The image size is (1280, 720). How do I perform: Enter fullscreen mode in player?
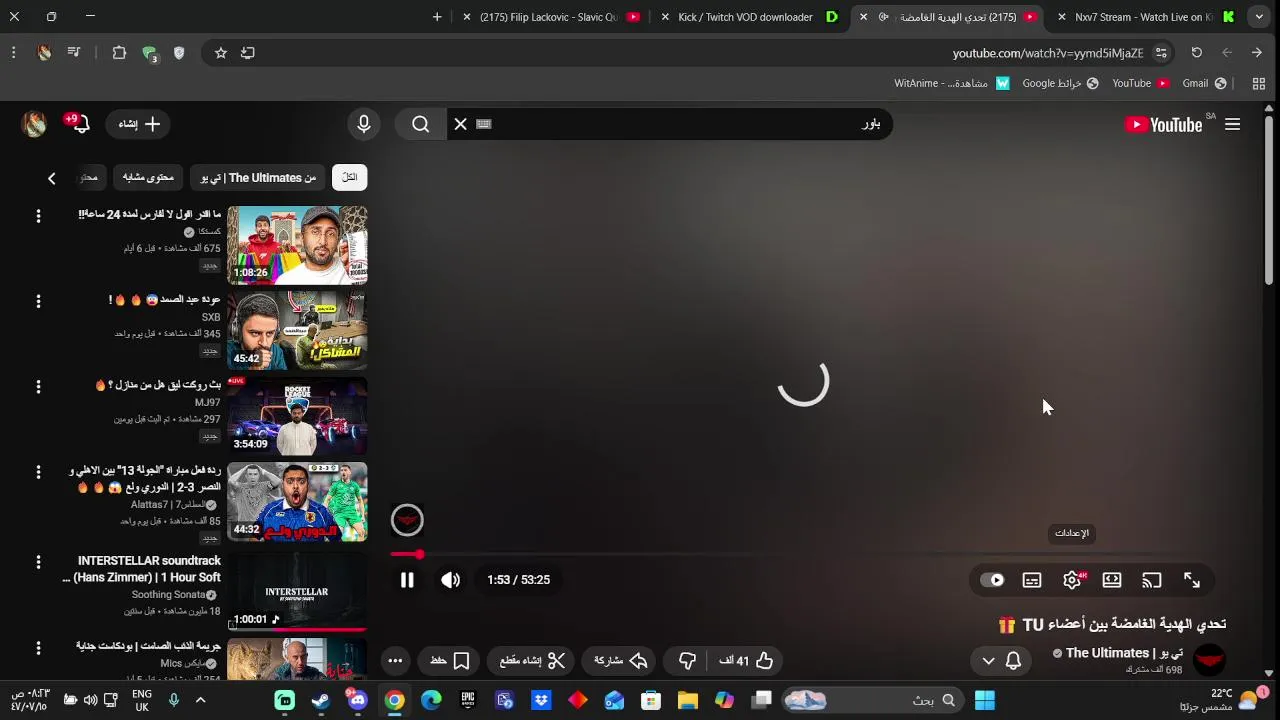(1192, 580)
